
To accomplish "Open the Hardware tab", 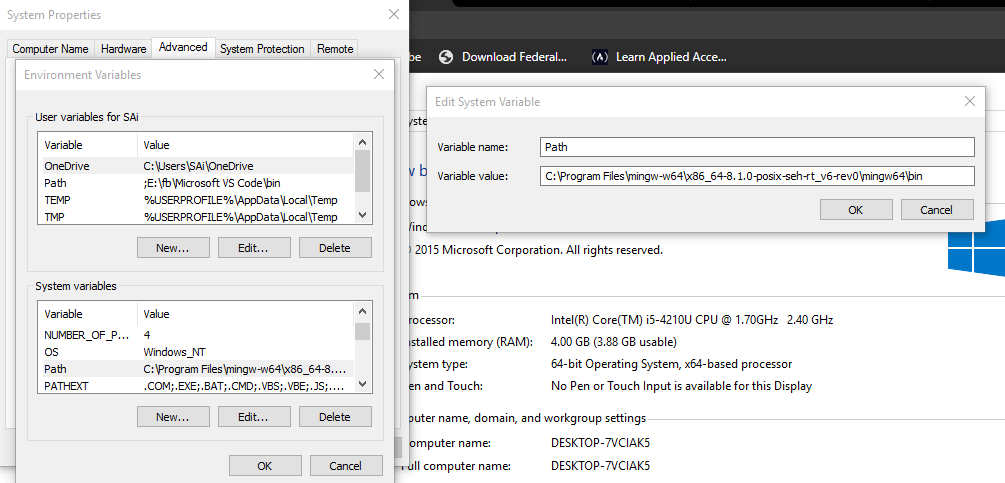I will (x=123, y=49).
